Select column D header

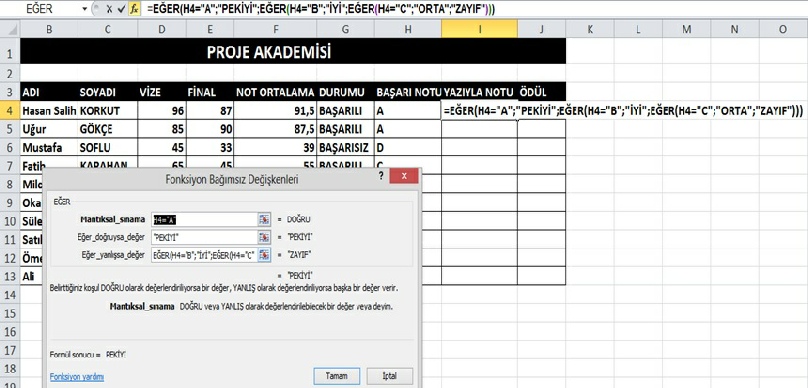[x=162, y=30]
